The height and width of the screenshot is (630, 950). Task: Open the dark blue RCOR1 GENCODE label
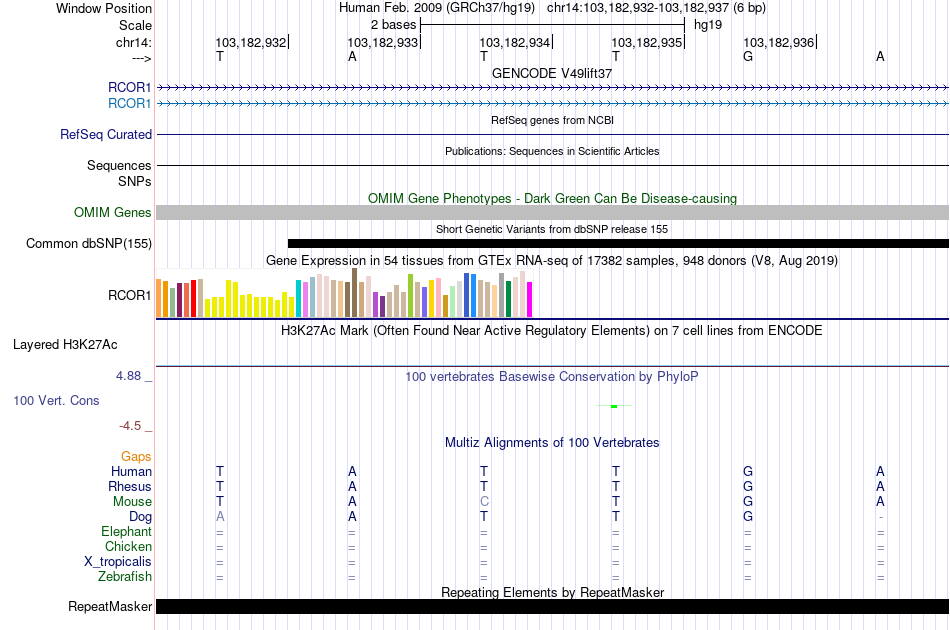coord(129,87)
